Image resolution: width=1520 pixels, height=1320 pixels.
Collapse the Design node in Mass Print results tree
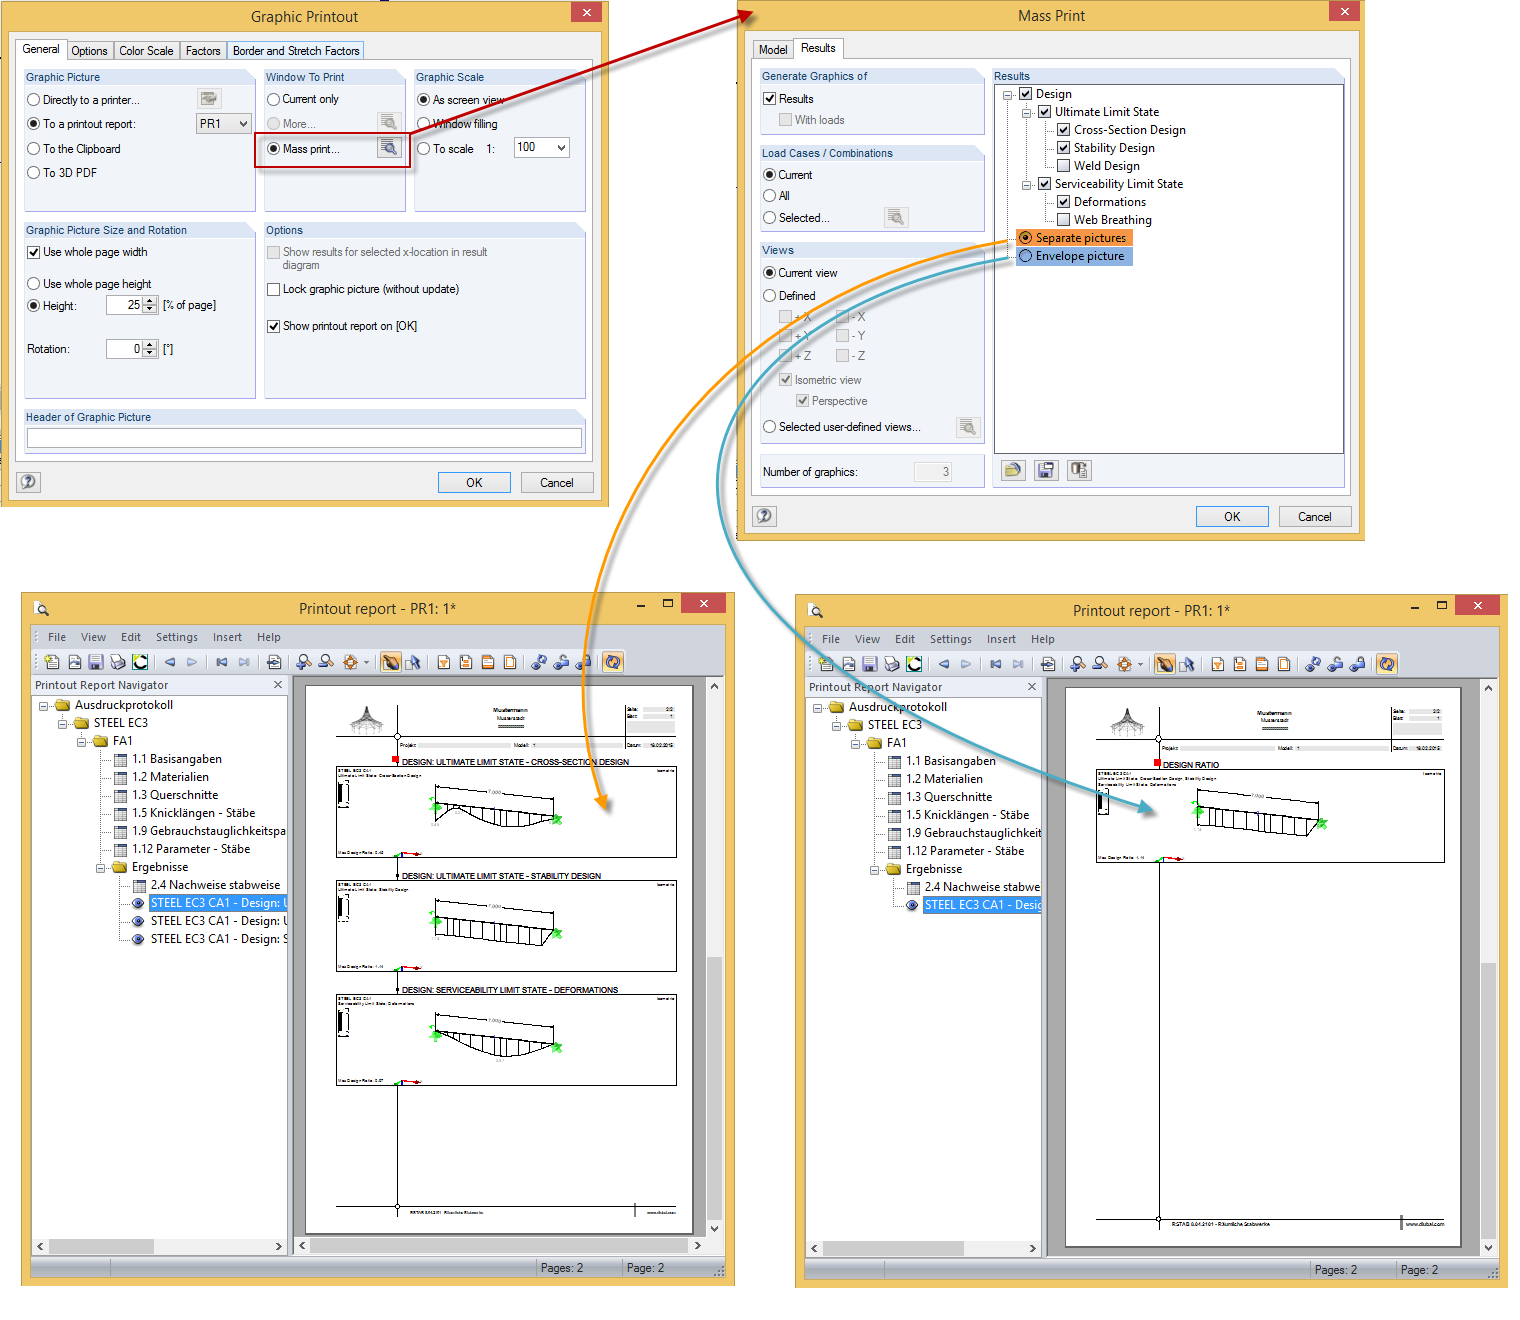(x=1007, y=95)
